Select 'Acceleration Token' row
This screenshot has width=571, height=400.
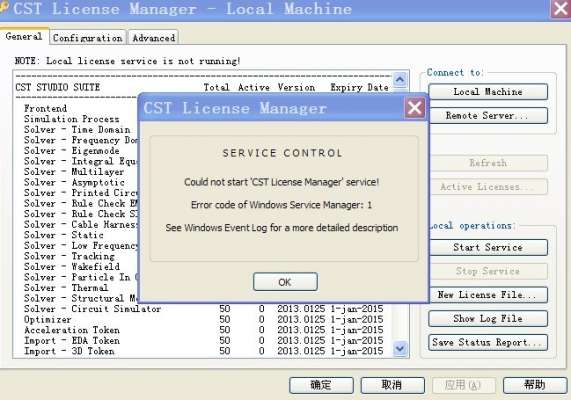(204, 330)
